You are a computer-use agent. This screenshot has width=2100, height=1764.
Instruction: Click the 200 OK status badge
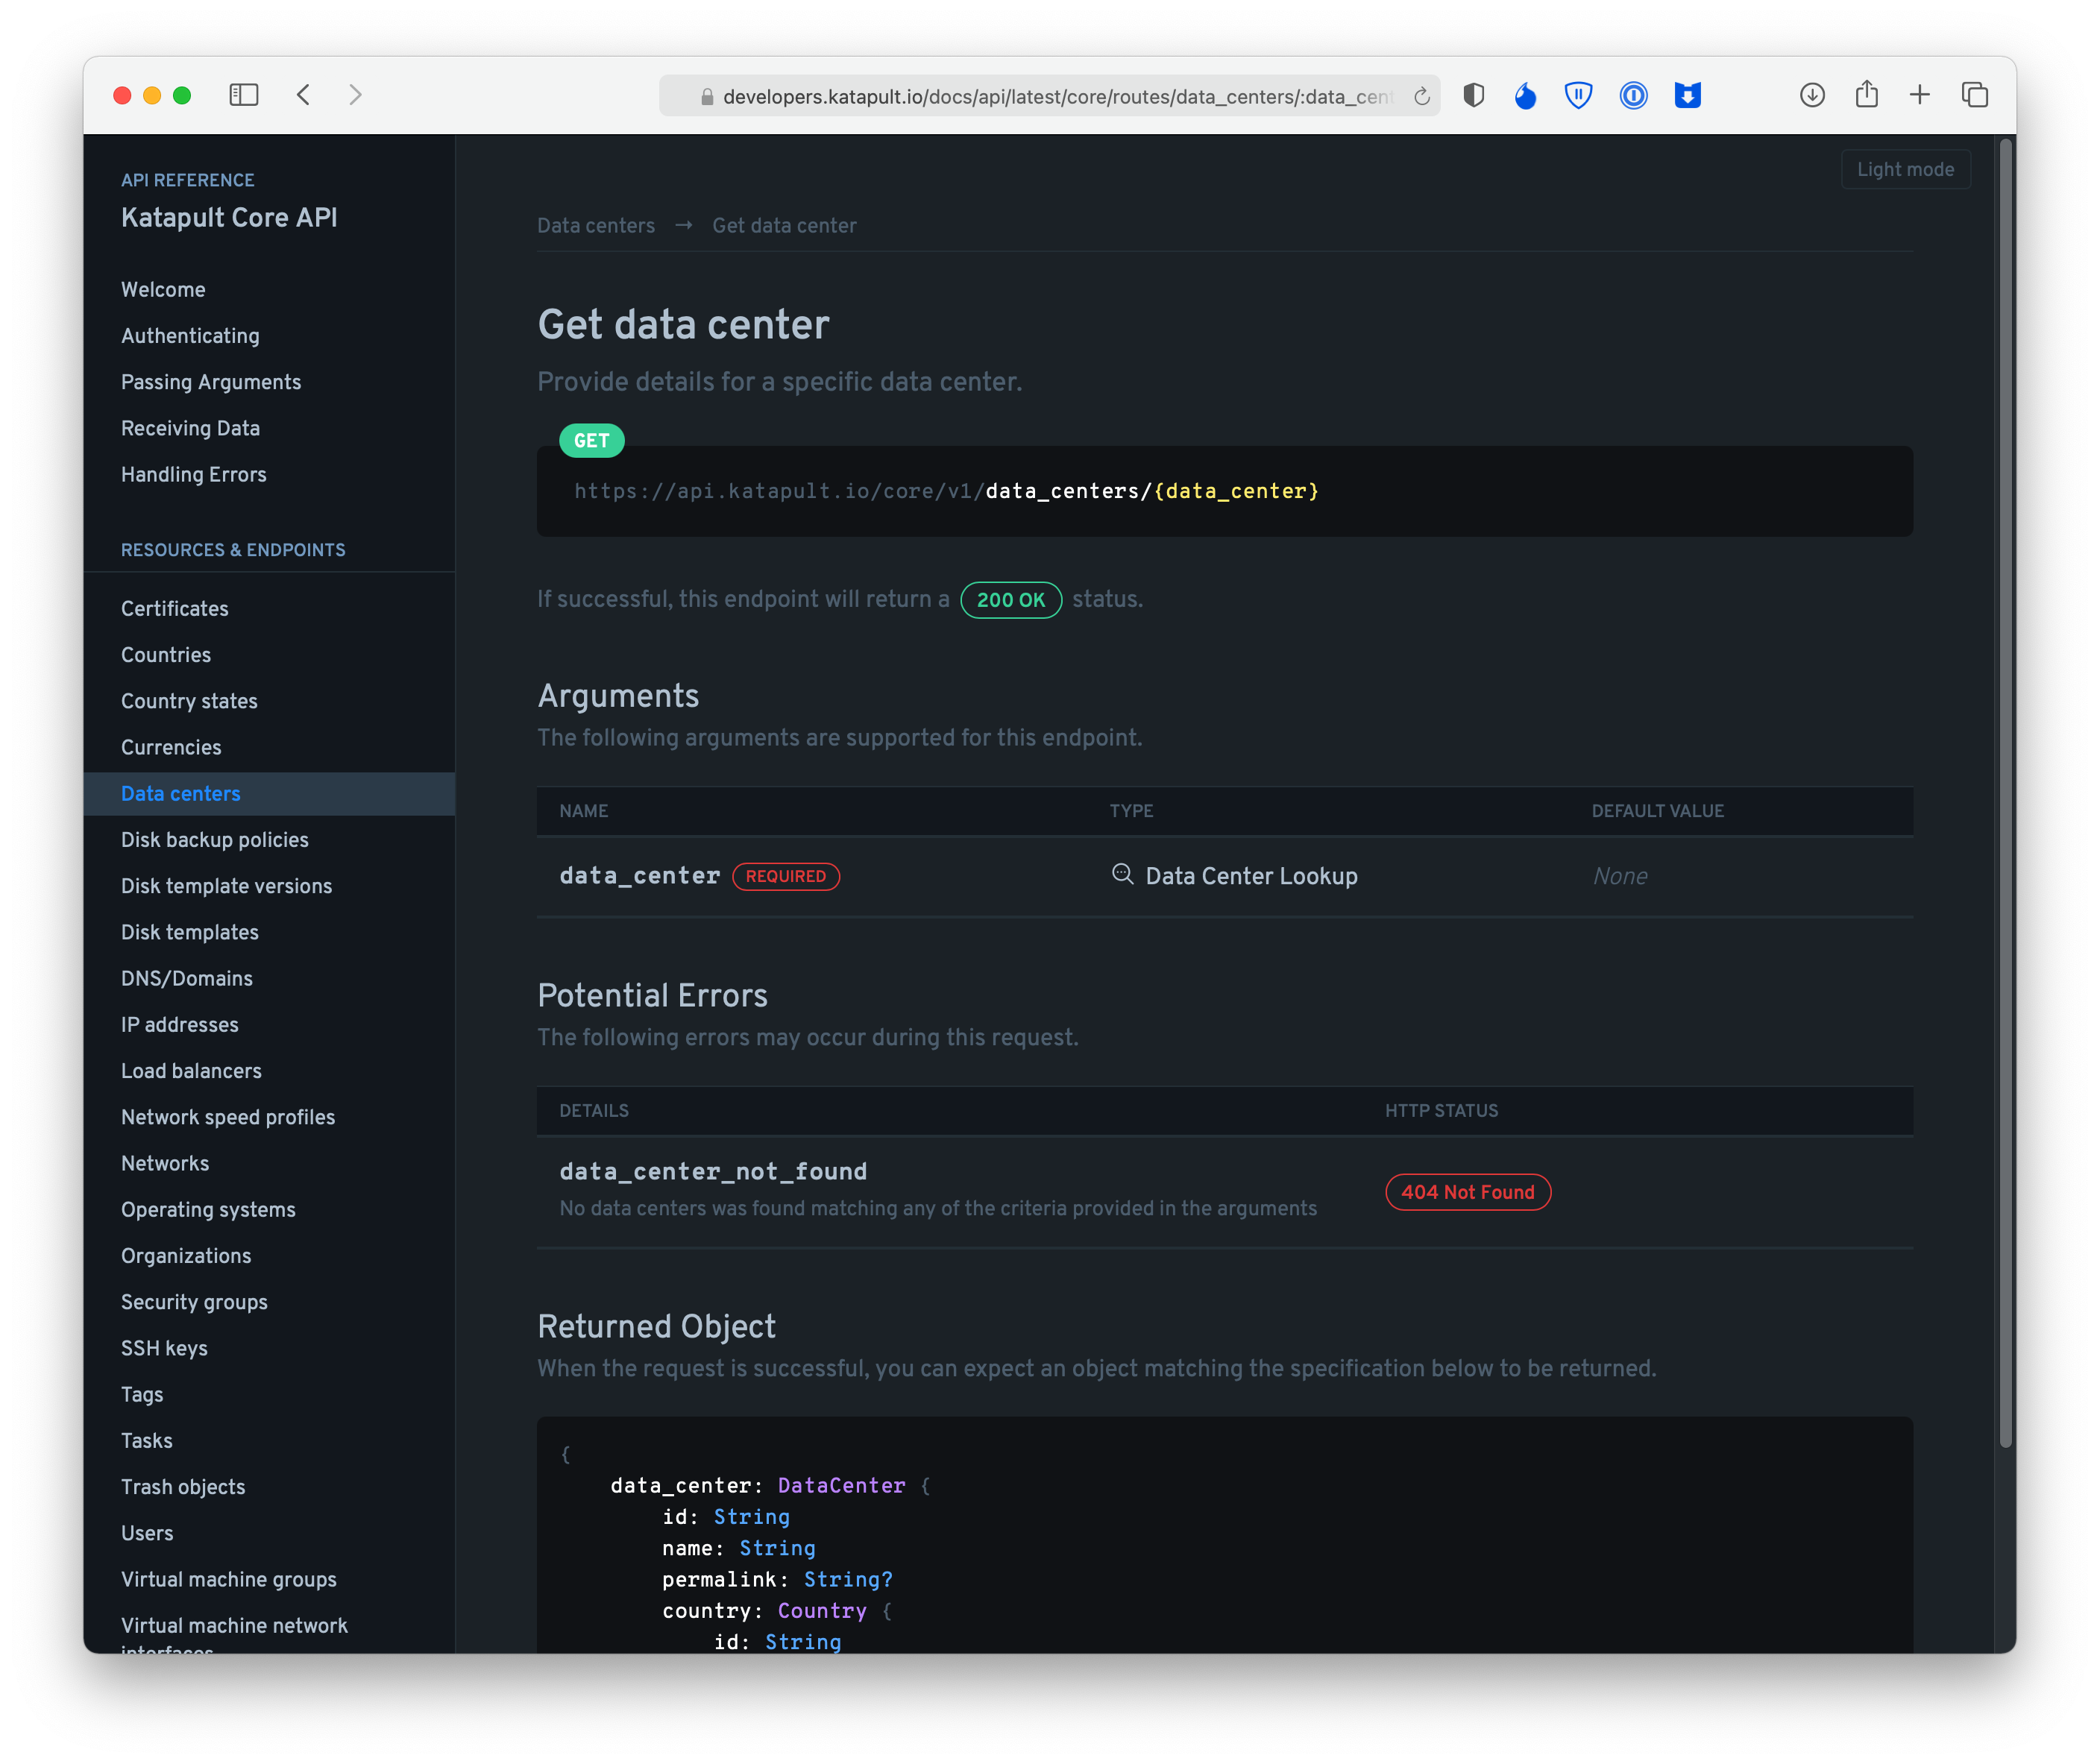point(1011,600)
